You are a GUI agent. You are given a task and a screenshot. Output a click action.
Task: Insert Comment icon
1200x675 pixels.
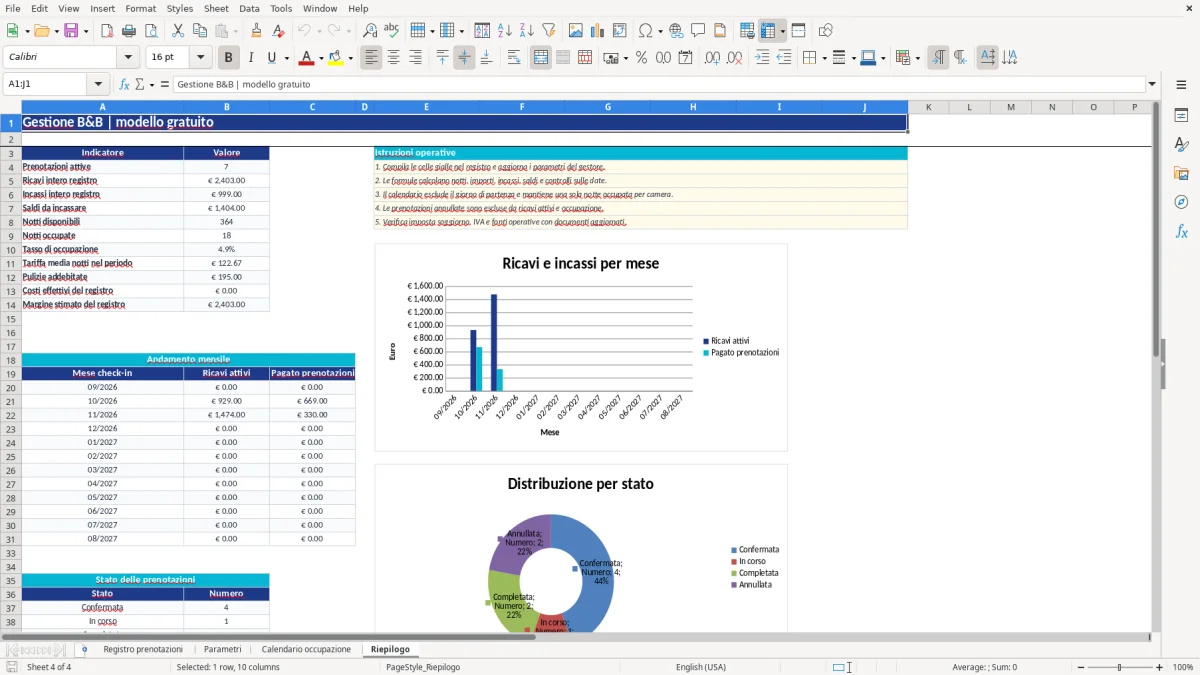point(698,31)
